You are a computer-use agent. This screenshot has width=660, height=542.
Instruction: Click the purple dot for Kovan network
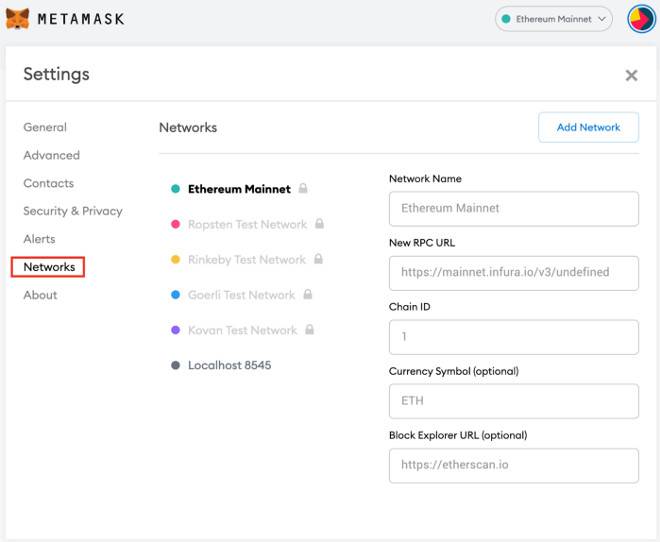tap(176, 330)
